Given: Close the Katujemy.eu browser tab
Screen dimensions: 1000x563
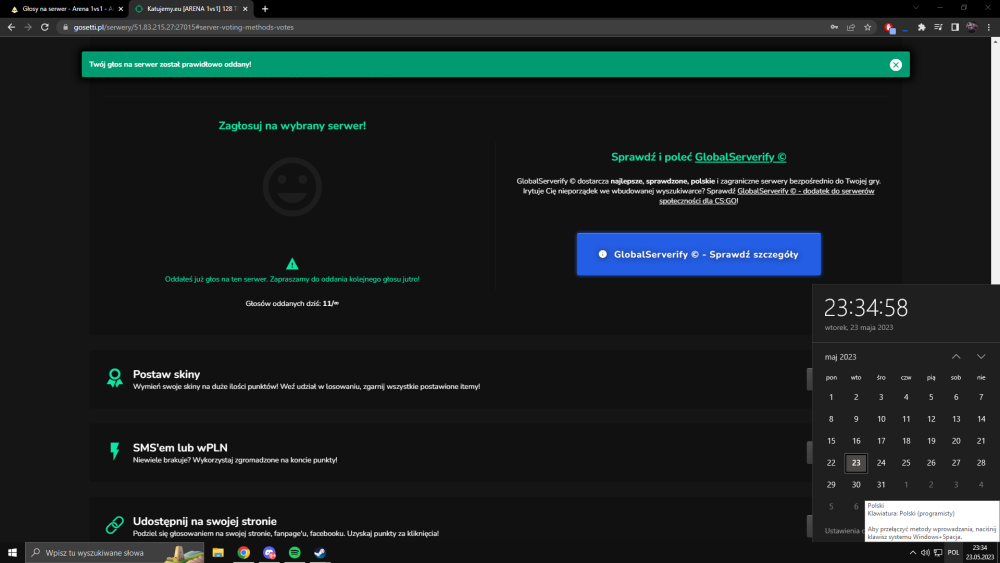Looking at the screenshot, I should coord(245,9).
